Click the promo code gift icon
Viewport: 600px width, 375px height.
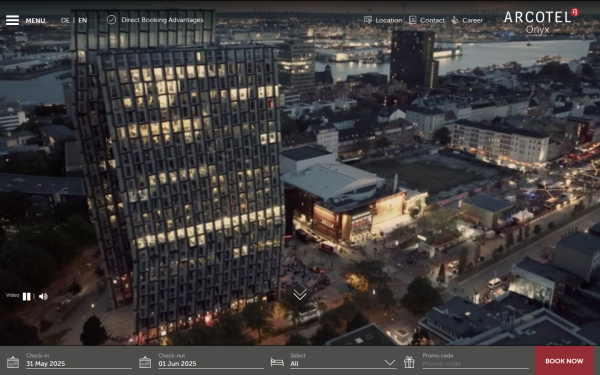409,362
